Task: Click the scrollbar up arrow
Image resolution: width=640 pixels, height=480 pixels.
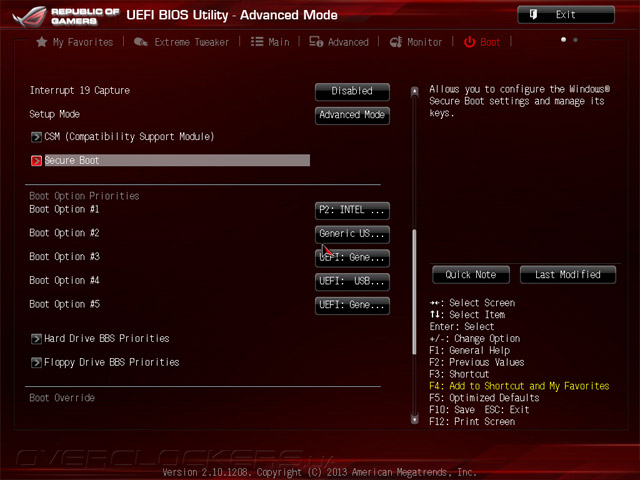Action: point(414,92)
